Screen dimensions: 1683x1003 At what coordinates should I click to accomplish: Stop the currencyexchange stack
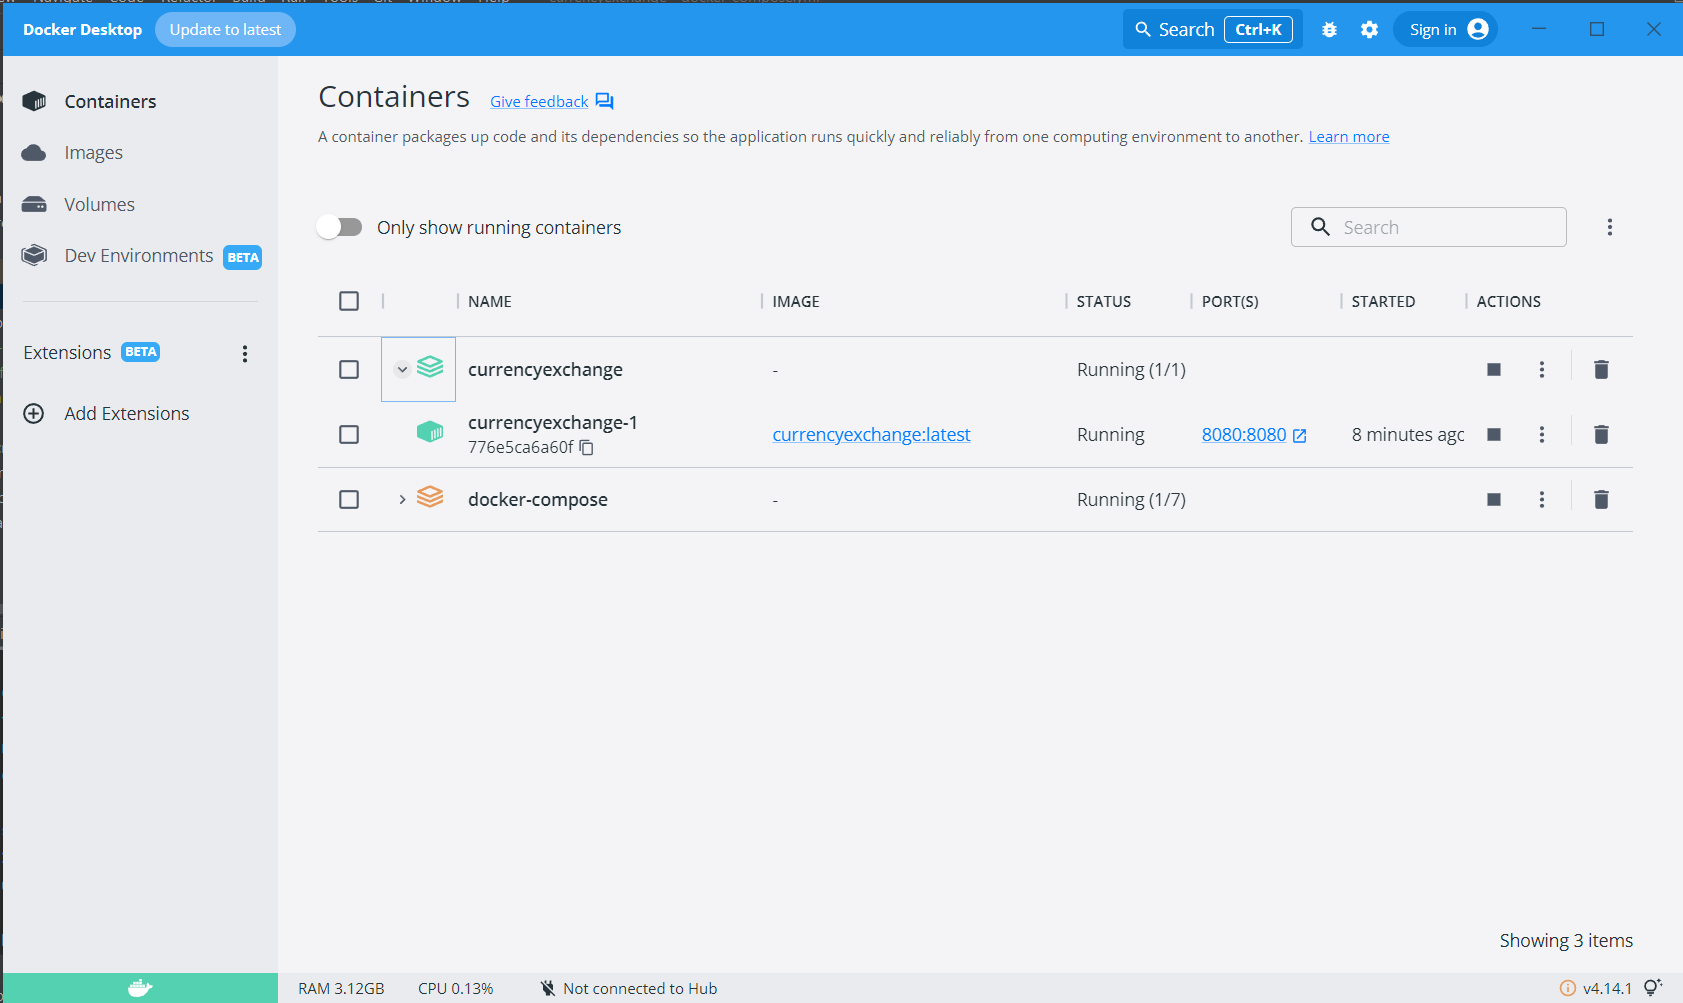(x=1494, y=369)
